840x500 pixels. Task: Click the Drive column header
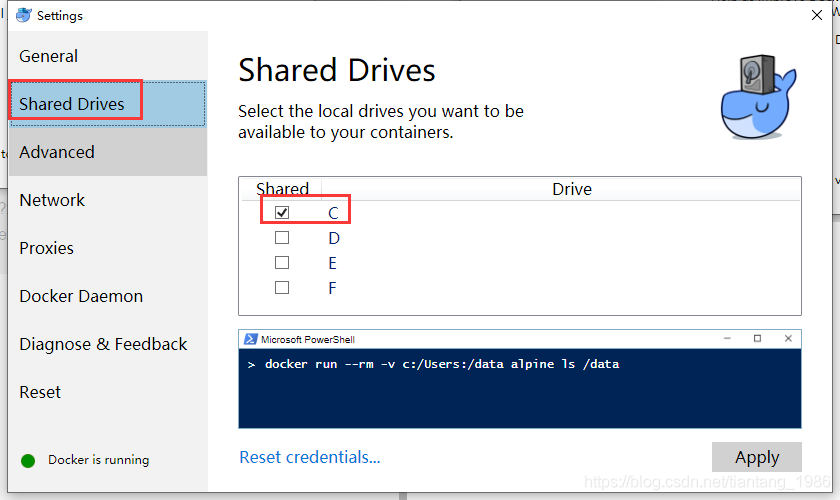(571, 188)
